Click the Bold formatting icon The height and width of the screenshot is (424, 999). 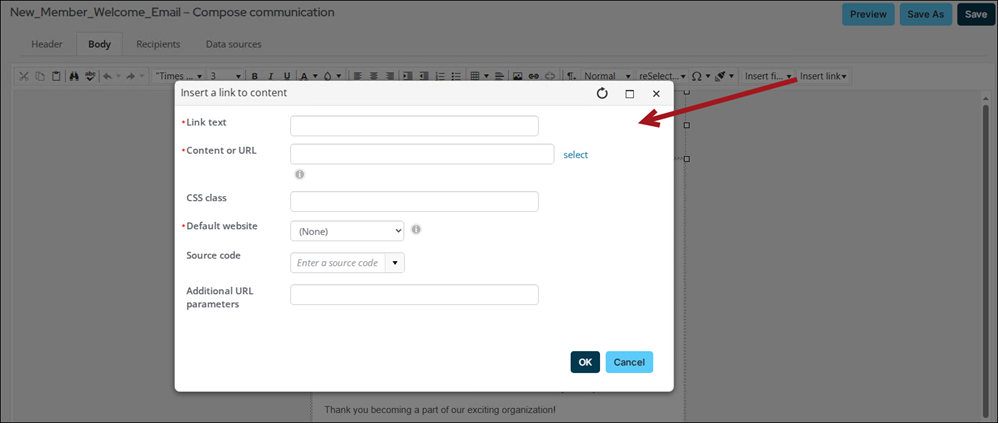(255, 76)
